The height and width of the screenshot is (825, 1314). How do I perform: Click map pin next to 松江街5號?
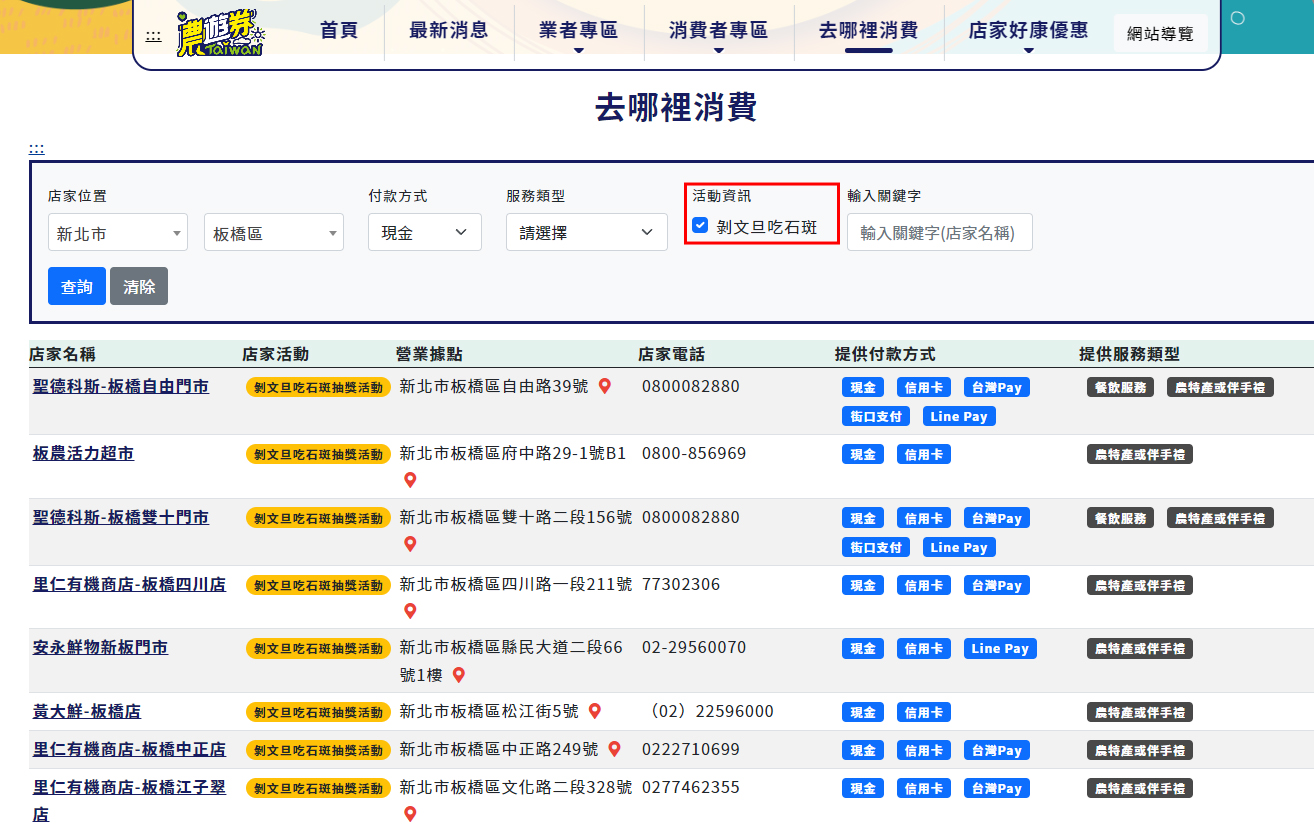[x=594, y=711]
